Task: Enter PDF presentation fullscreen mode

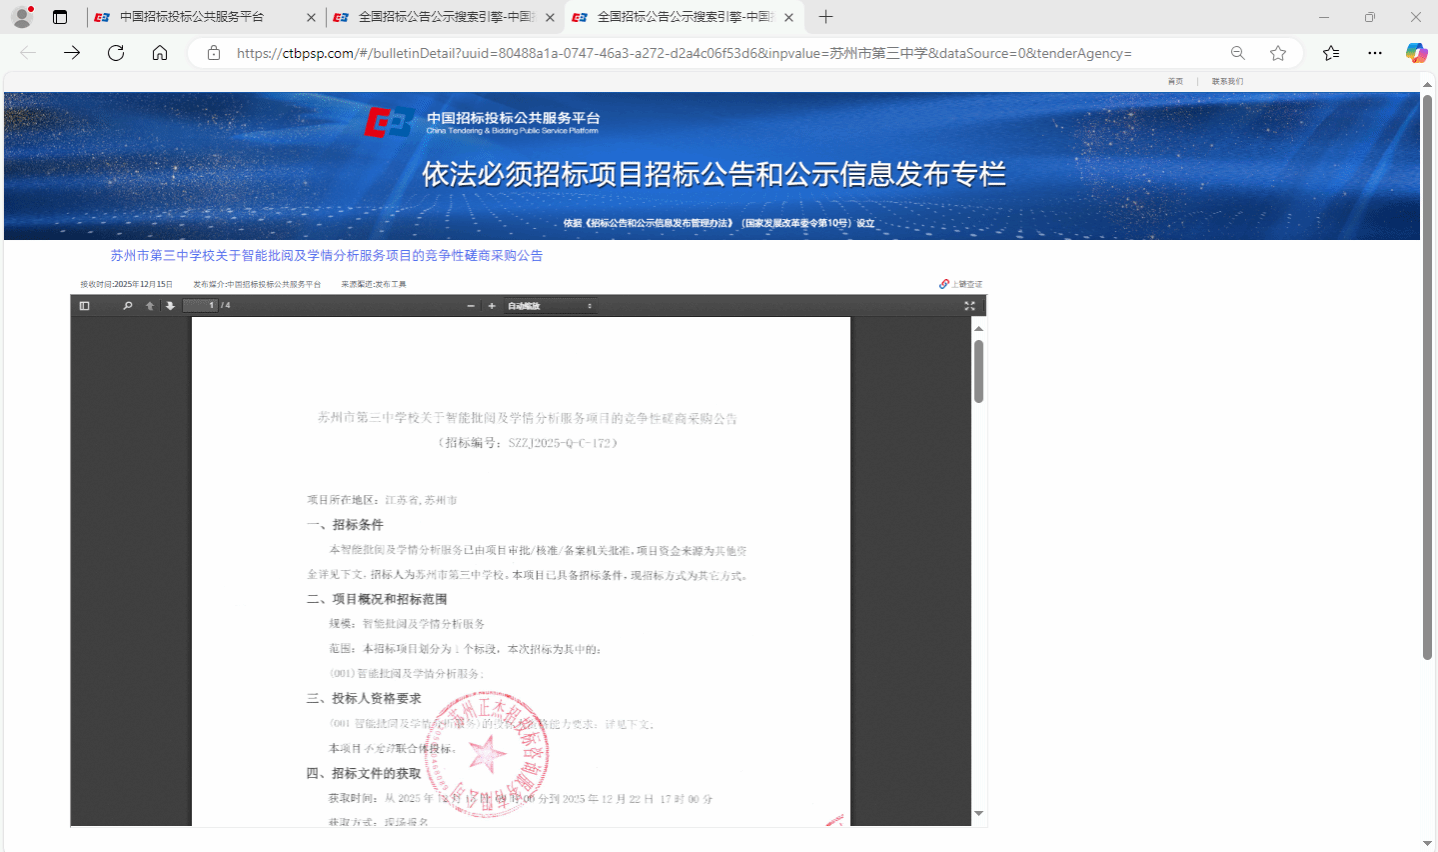Action: [969, 306]
